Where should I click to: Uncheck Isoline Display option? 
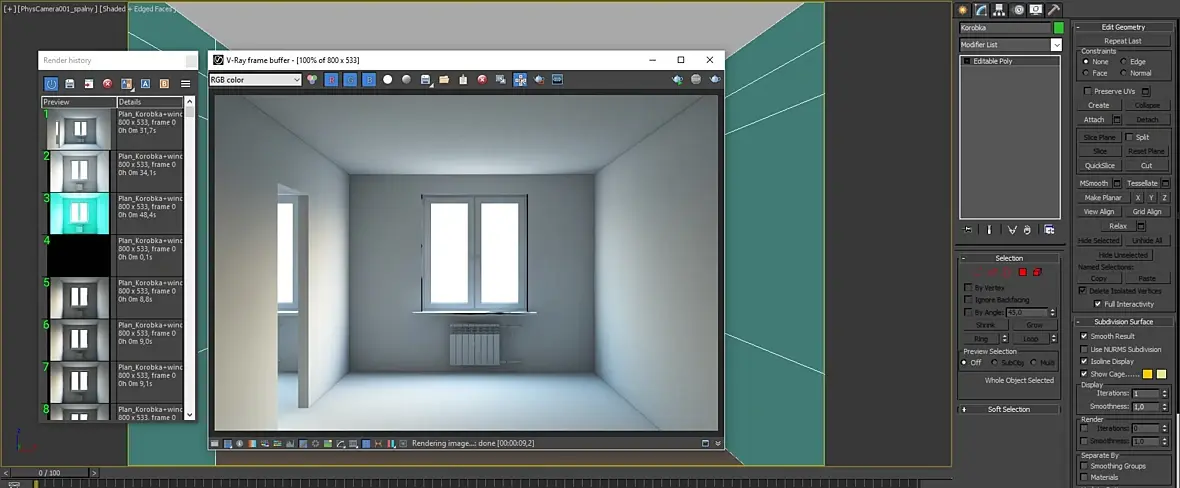[1084, 361]
